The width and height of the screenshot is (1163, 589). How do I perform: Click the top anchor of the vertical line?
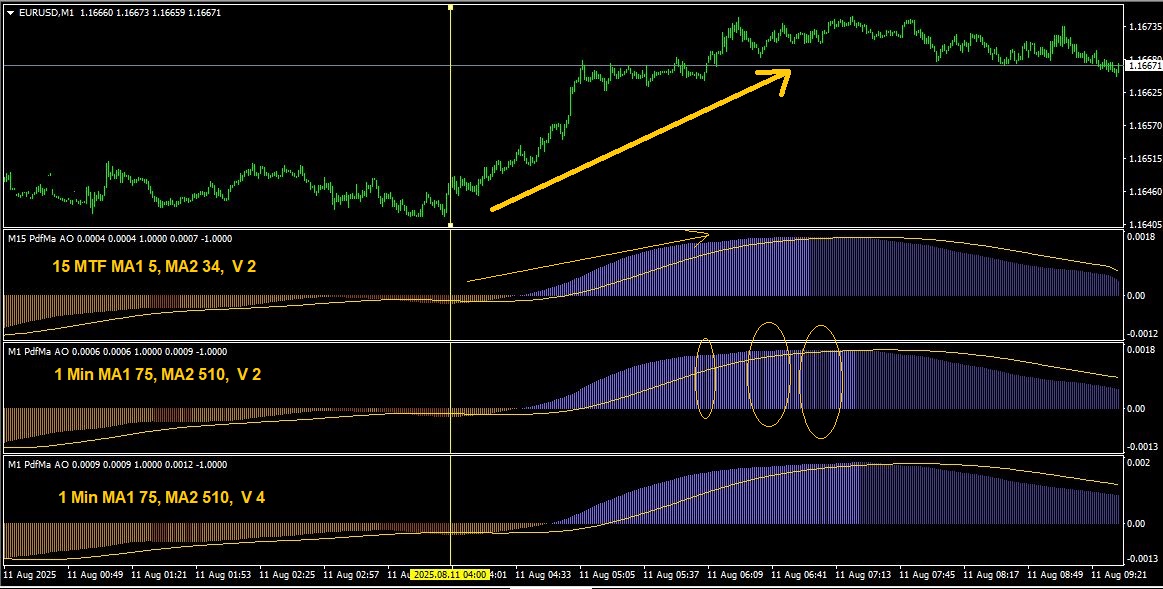pos(450,7)
